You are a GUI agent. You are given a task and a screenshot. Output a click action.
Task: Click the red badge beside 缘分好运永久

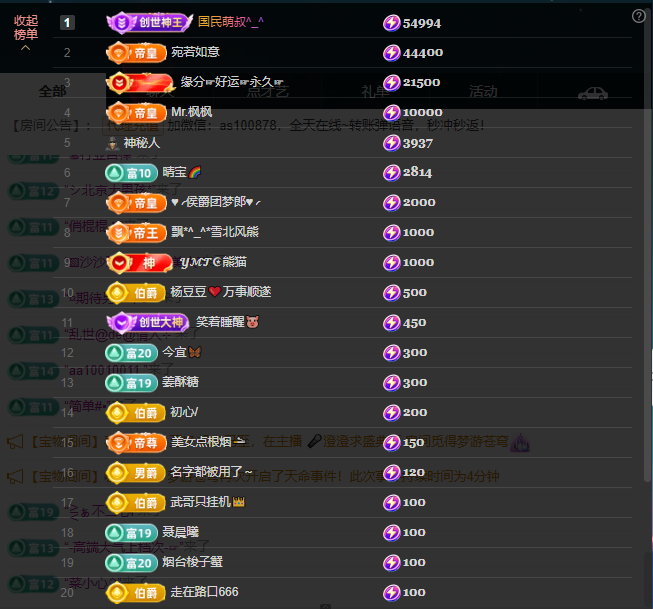click(140, 82)
